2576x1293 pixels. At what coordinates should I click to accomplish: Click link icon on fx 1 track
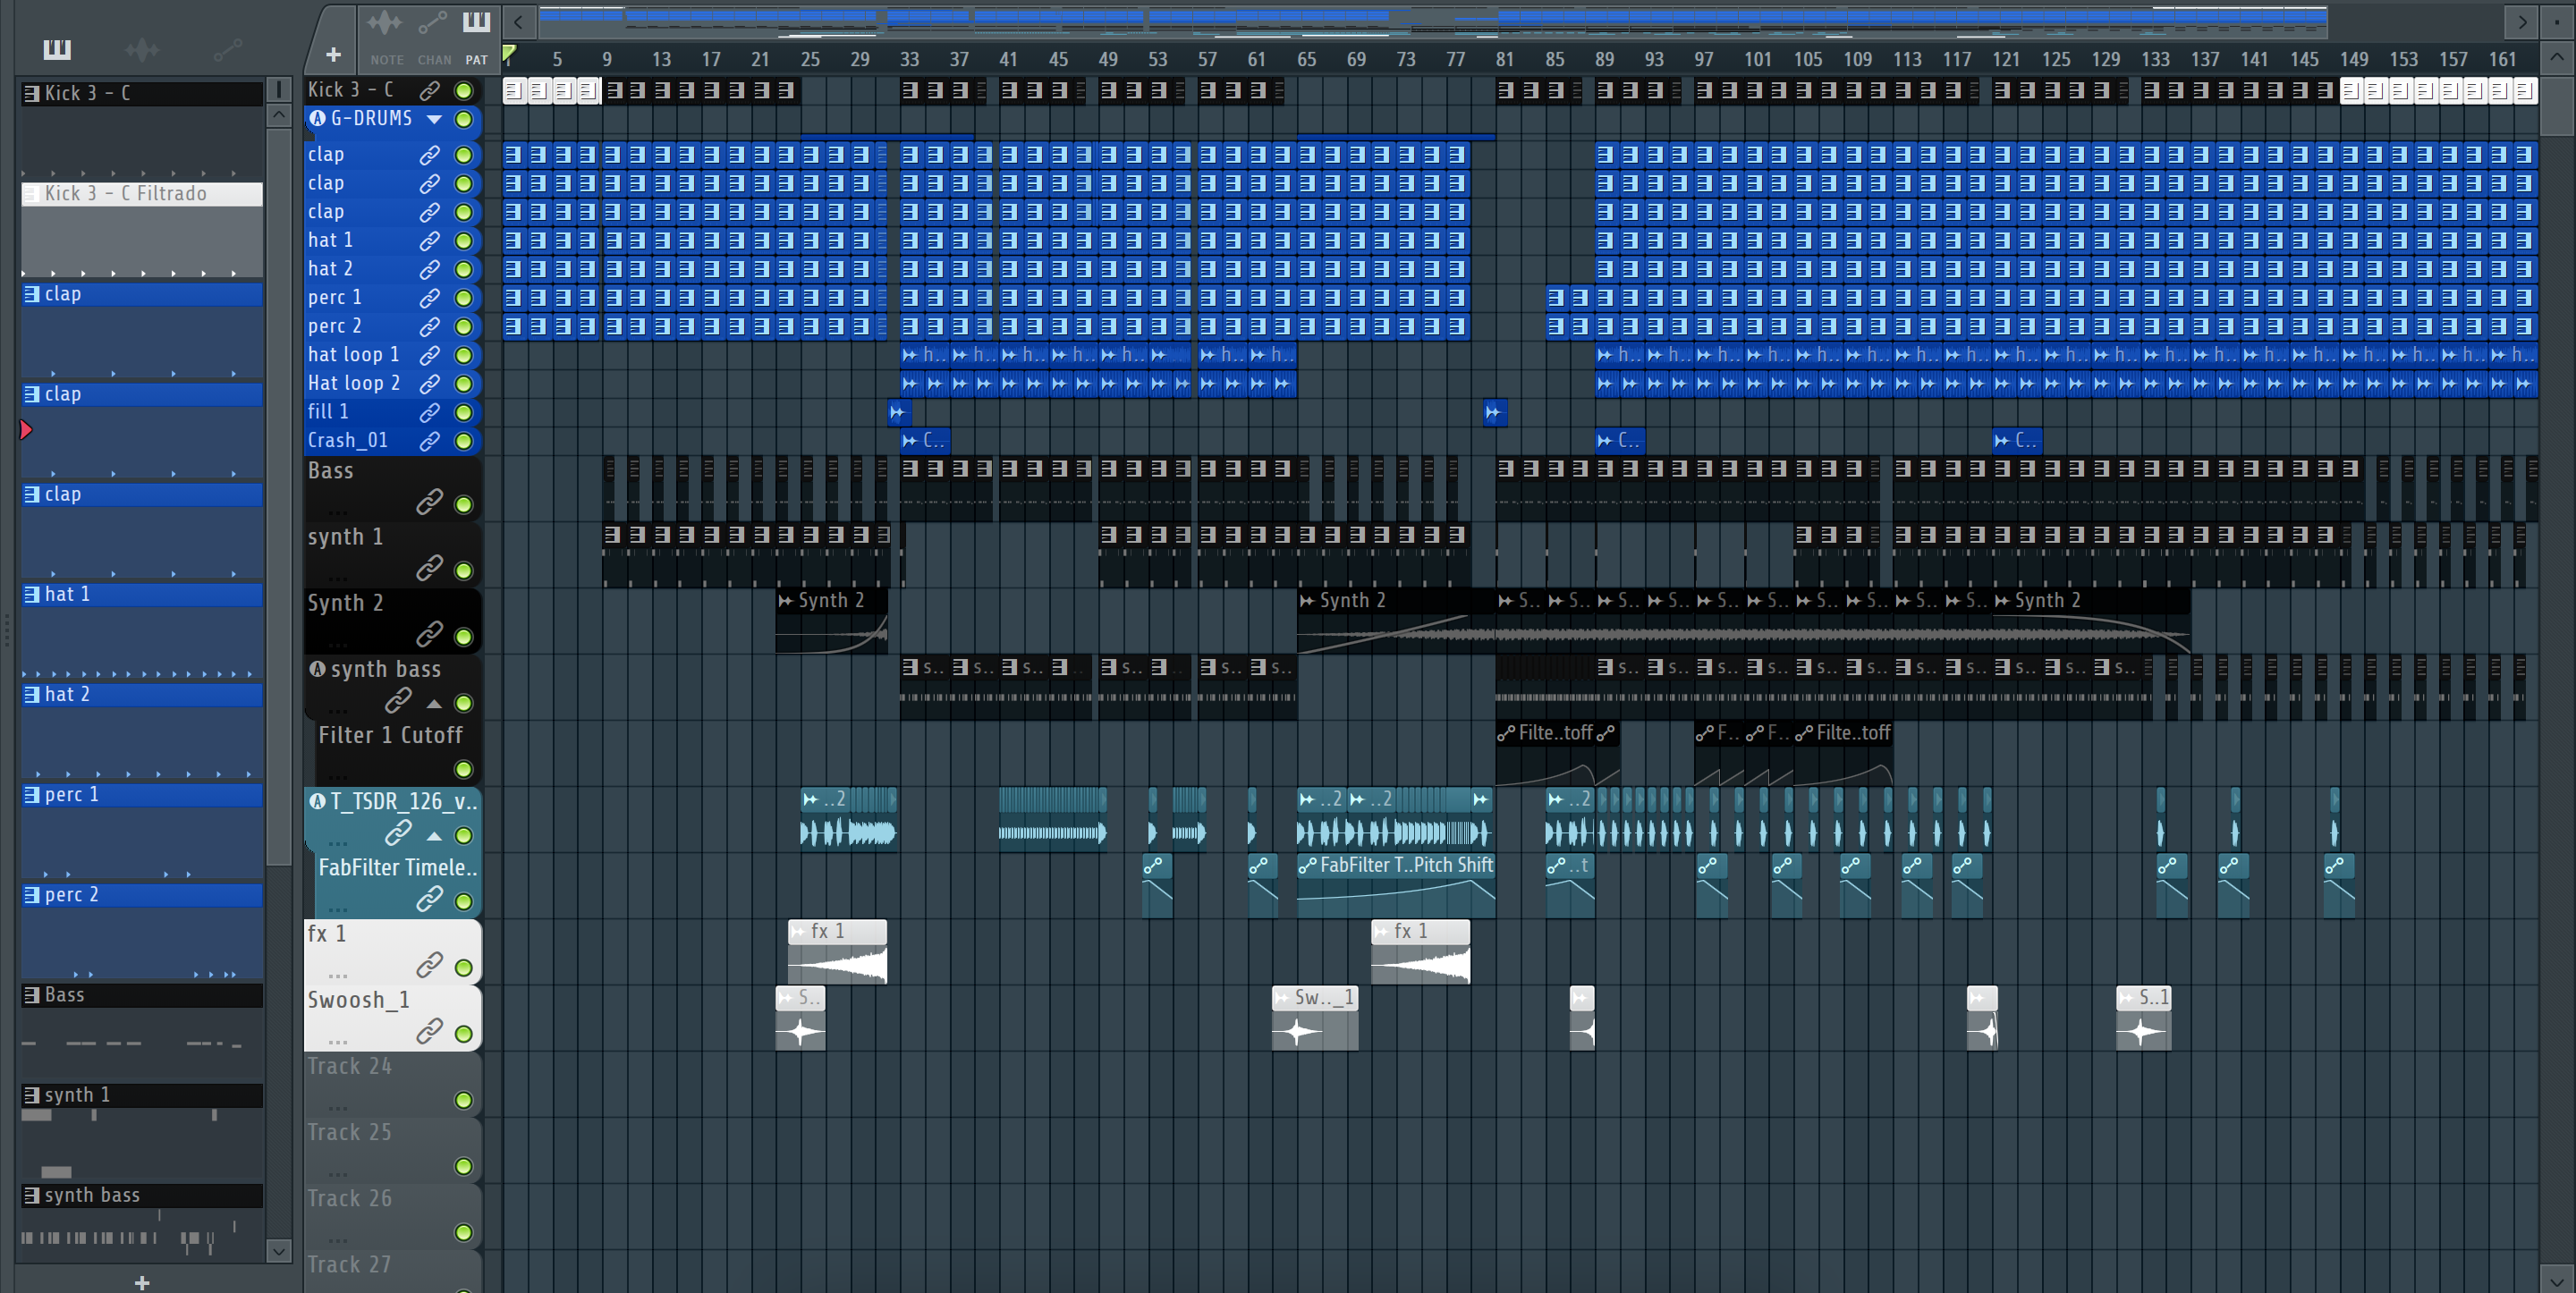click(429, 964)
